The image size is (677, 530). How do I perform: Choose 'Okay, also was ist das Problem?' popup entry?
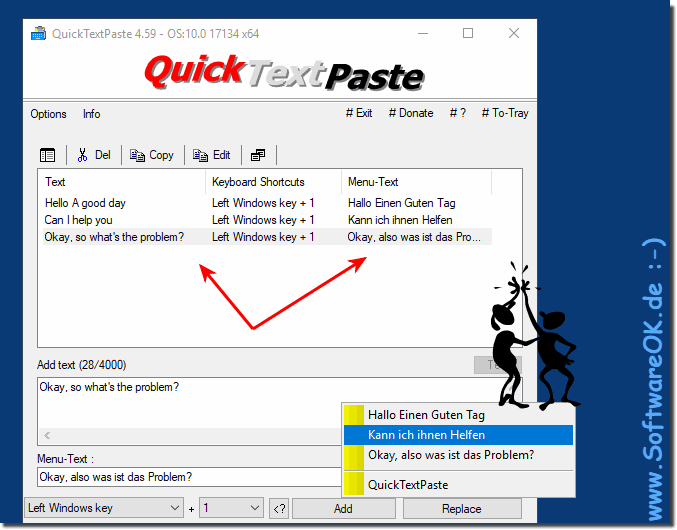[x=459, y=455]
